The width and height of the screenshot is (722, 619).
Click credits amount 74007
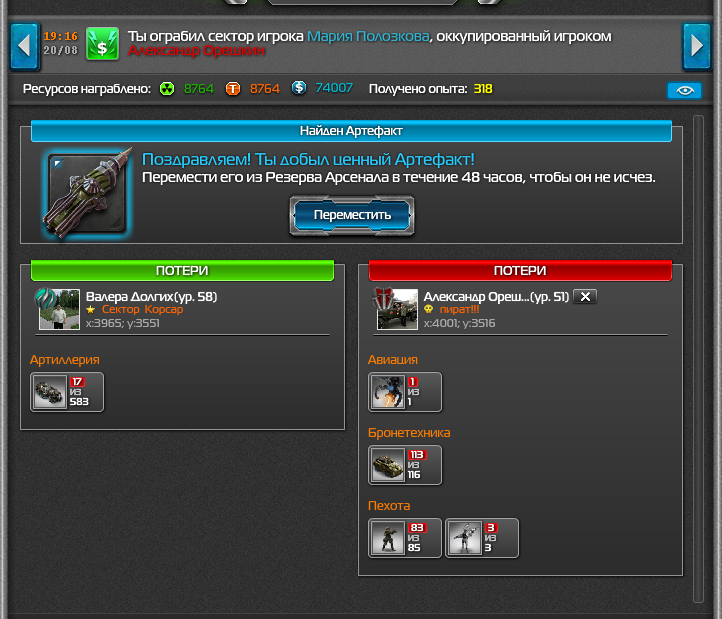pos(334,88)
